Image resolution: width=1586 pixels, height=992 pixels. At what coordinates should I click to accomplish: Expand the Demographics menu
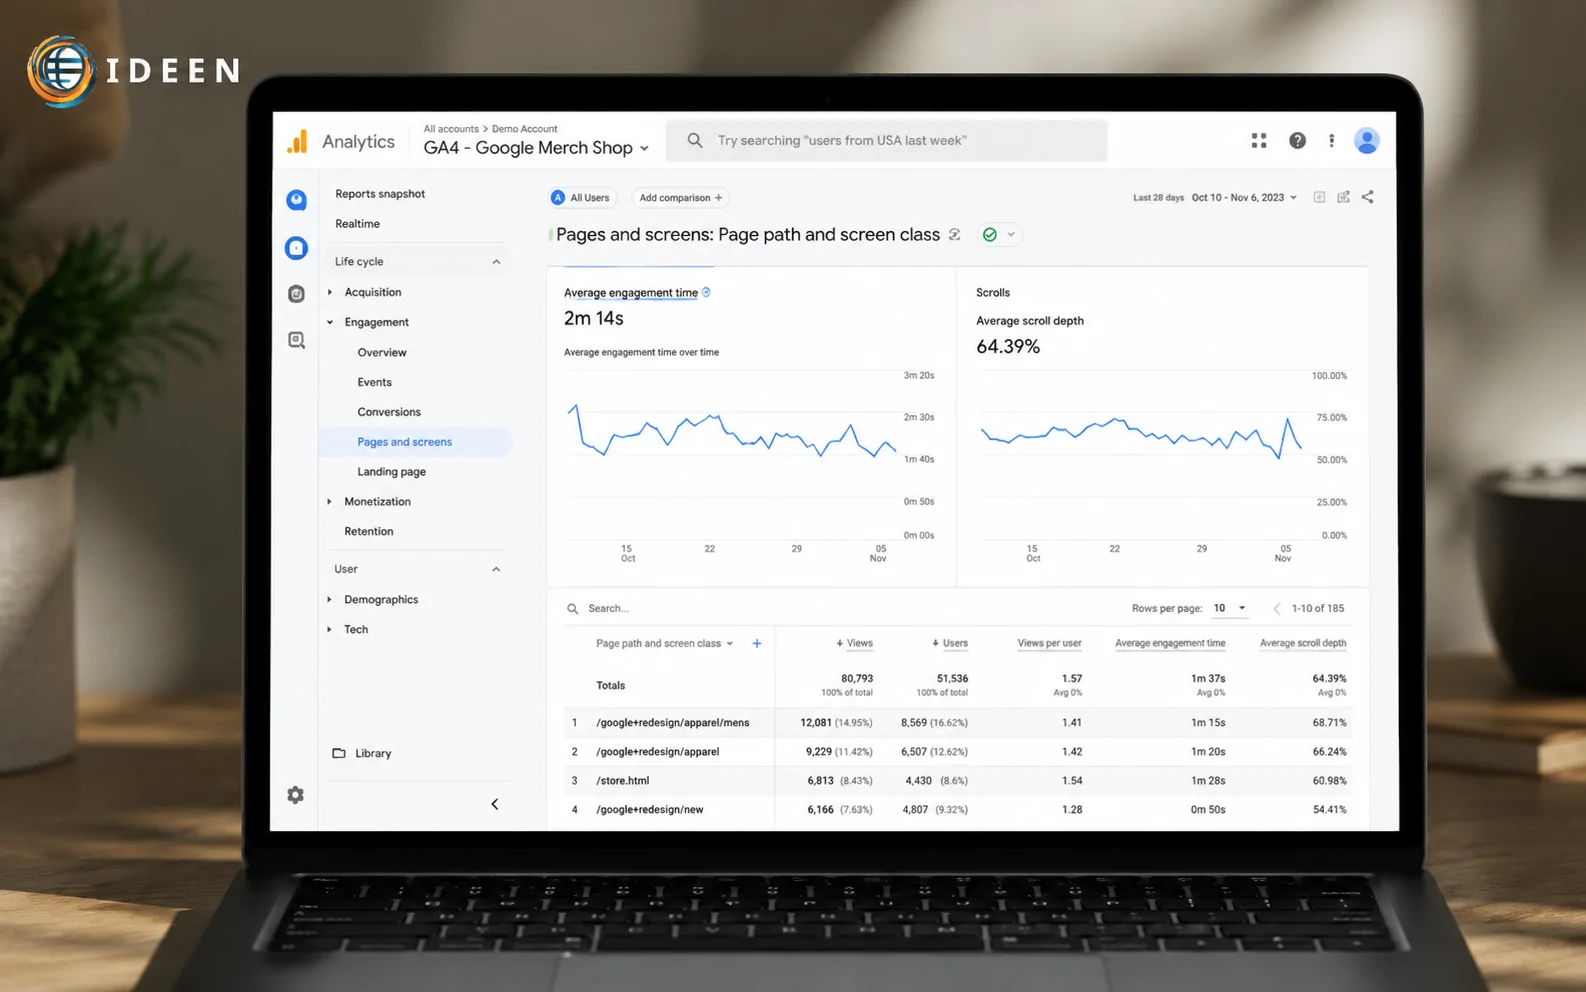(329, 599)
